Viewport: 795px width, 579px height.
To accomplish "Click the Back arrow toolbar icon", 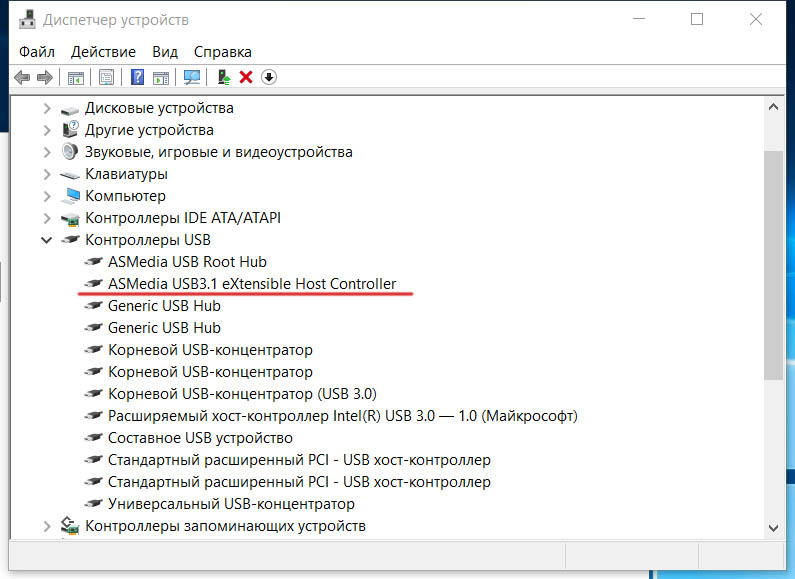I will 22,77.
